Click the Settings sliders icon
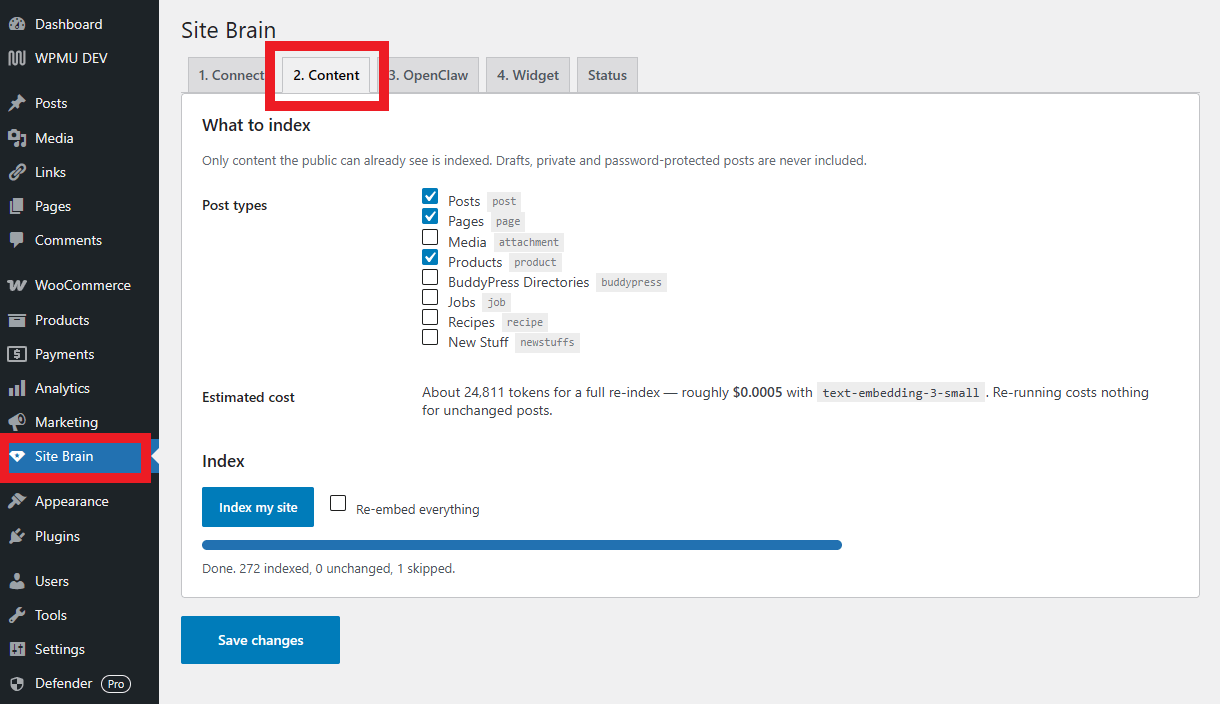This screenshot has height=704, width=1220. tap(17, 649)
